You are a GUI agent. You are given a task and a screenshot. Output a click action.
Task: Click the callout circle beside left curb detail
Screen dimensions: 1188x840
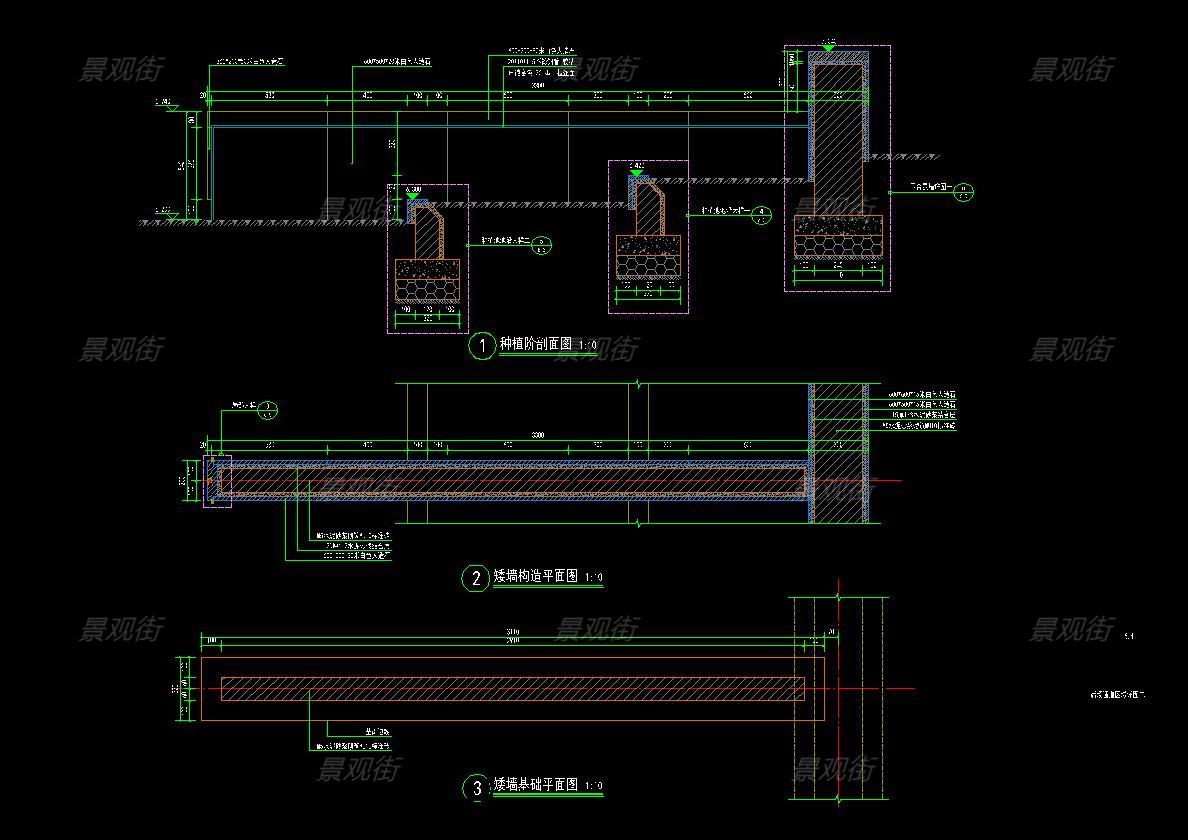point(541,243)
